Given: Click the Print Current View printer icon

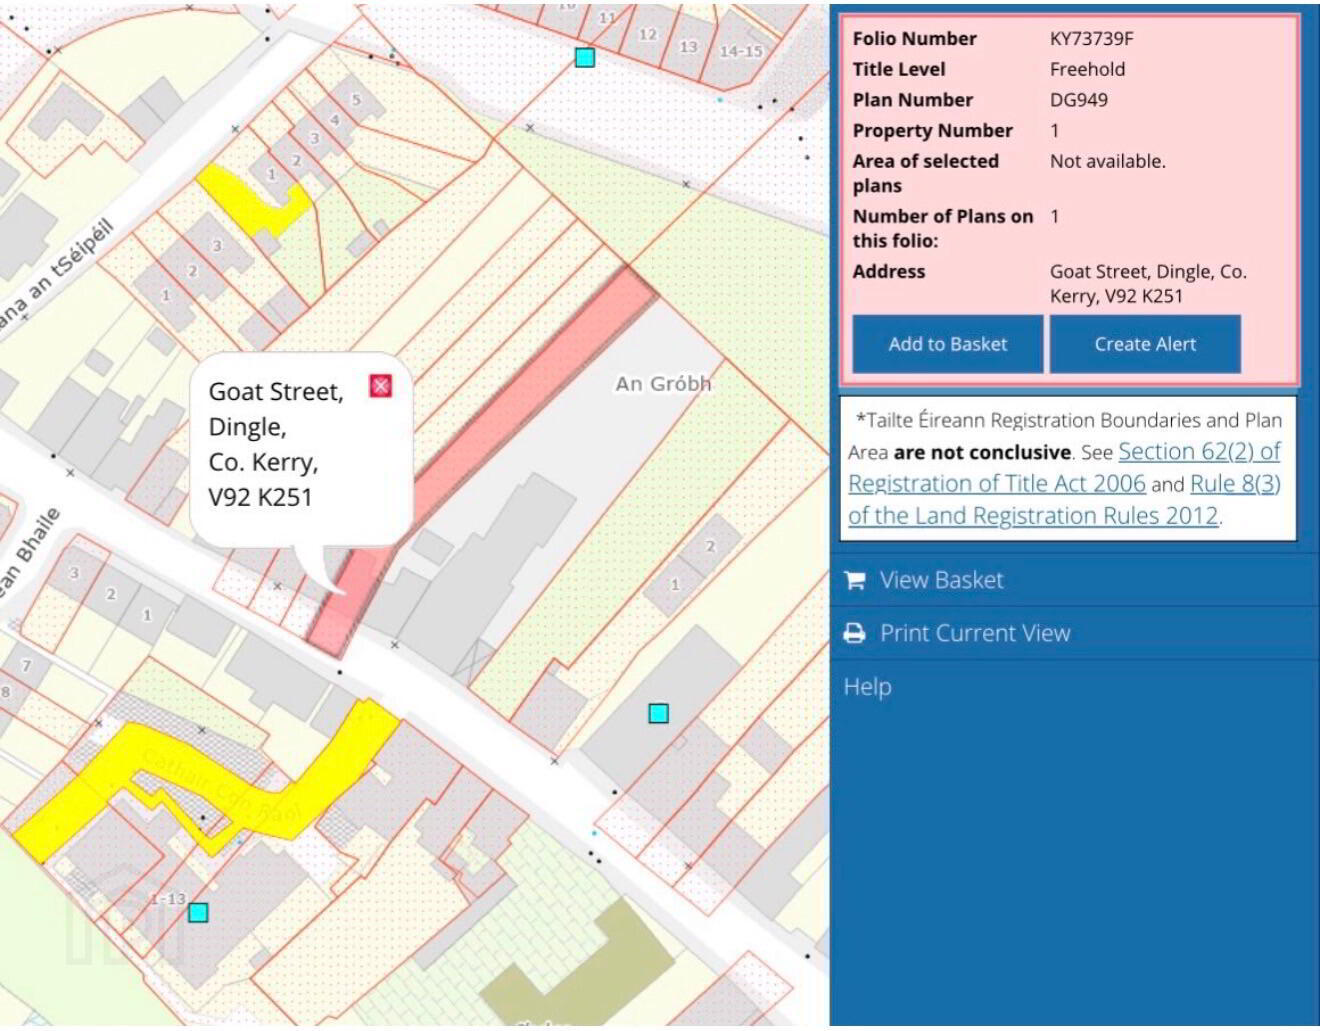Looking at the screenshot, I should pos(855,633).
